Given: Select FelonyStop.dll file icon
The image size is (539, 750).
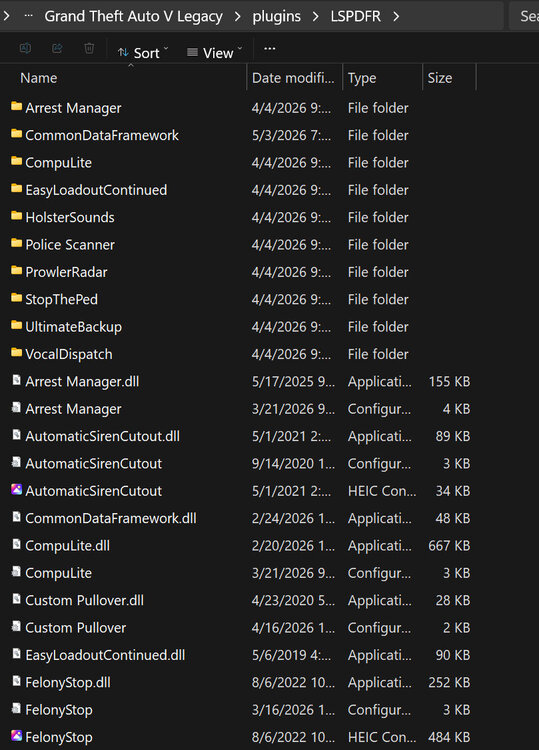Looking at the screenshot, I should pyautogui.click(x=16, y=681).
